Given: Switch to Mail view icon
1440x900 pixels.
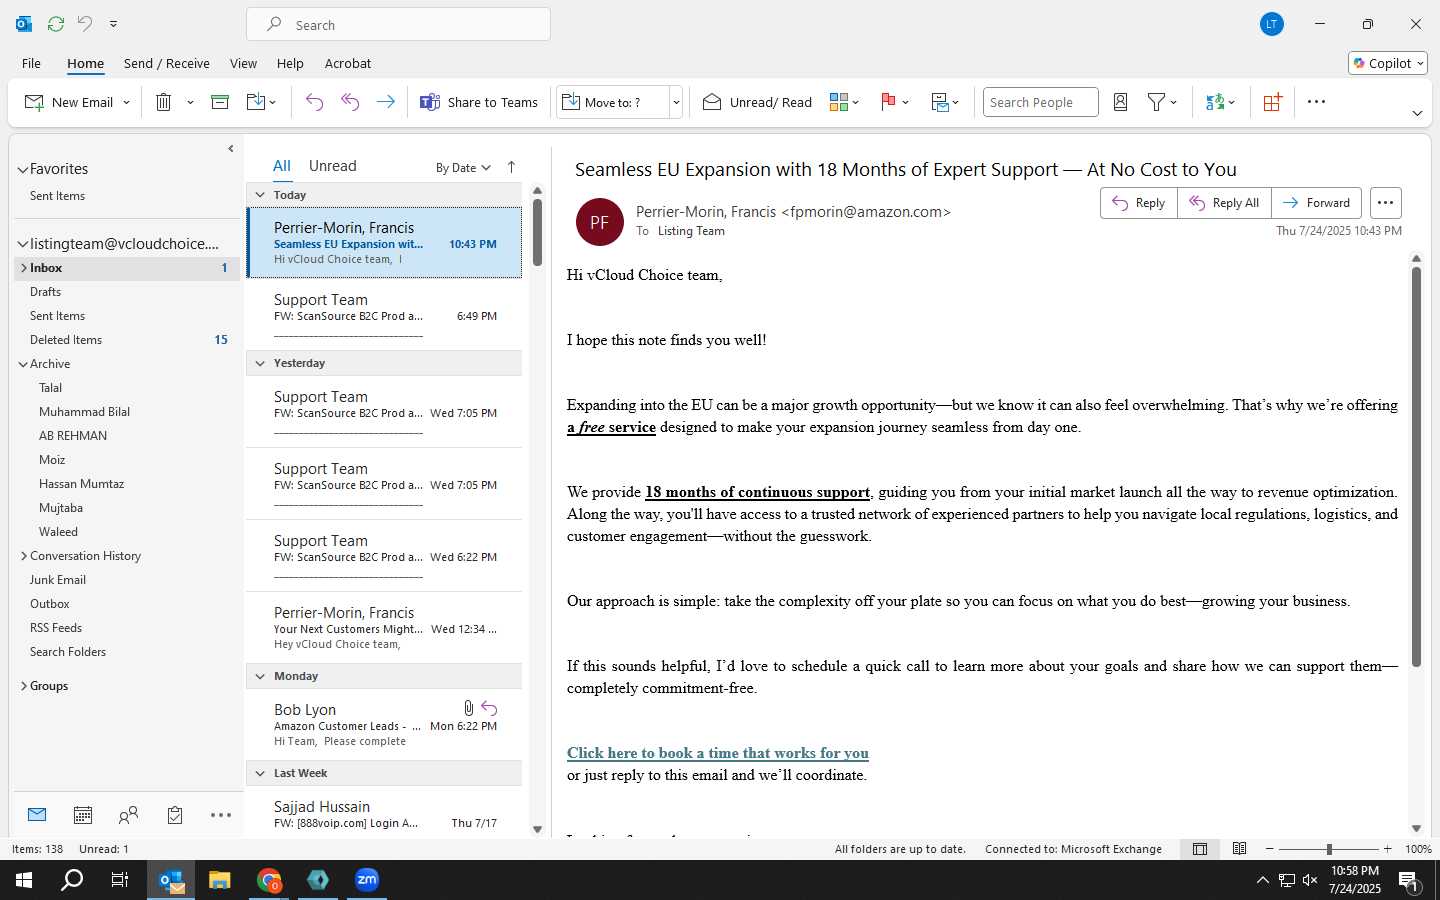Looking at the screenshot, I should 37,815.
